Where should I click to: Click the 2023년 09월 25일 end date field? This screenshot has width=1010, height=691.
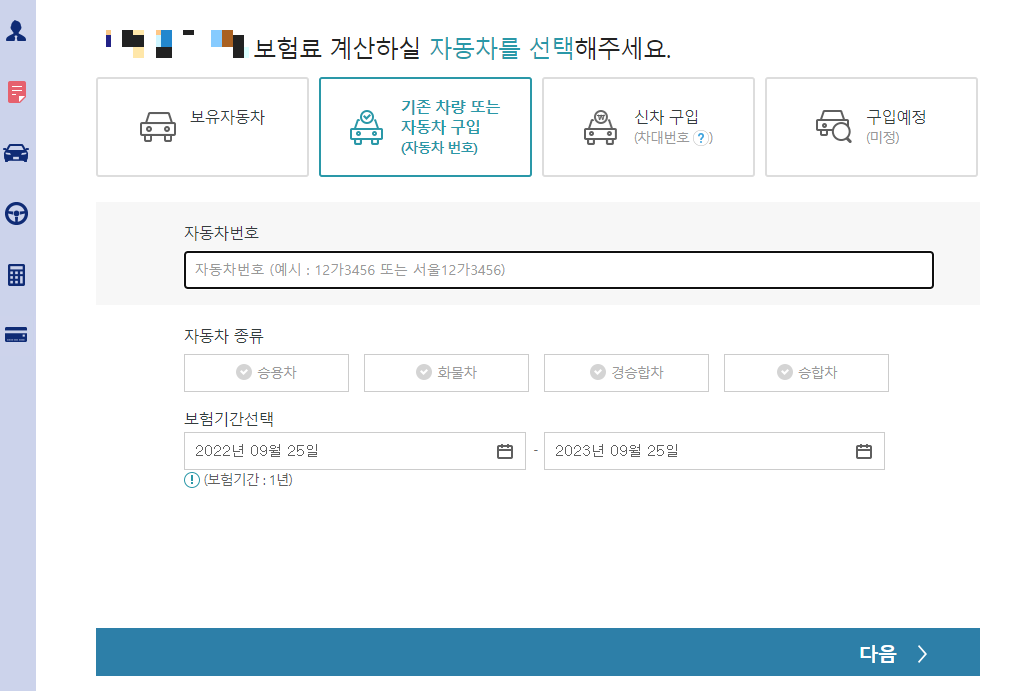point(714,451)
